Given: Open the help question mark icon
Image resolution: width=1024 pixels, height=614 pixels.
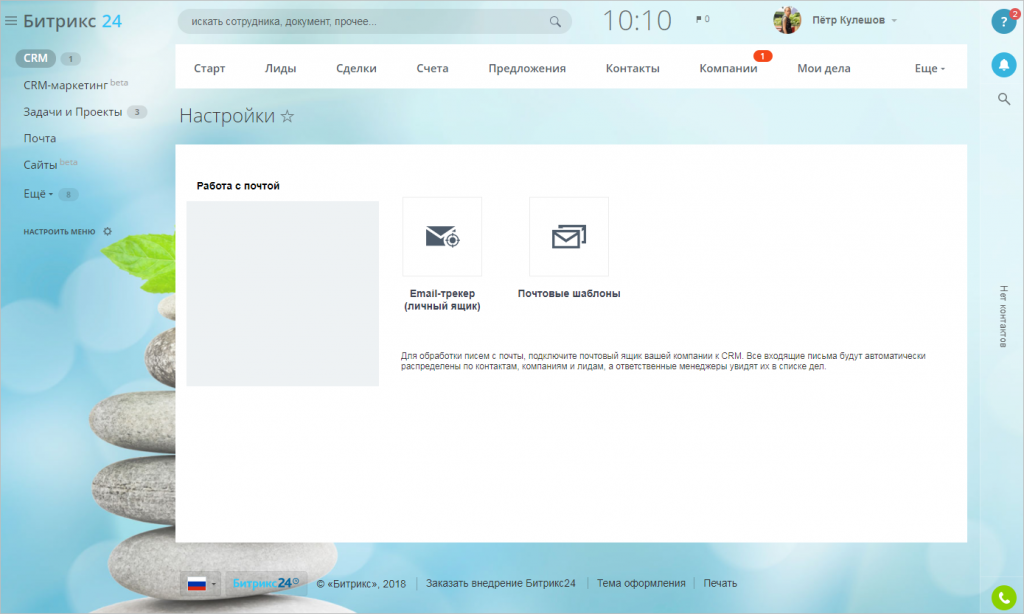Looking at the screenshot, I should click(1004, 22).
